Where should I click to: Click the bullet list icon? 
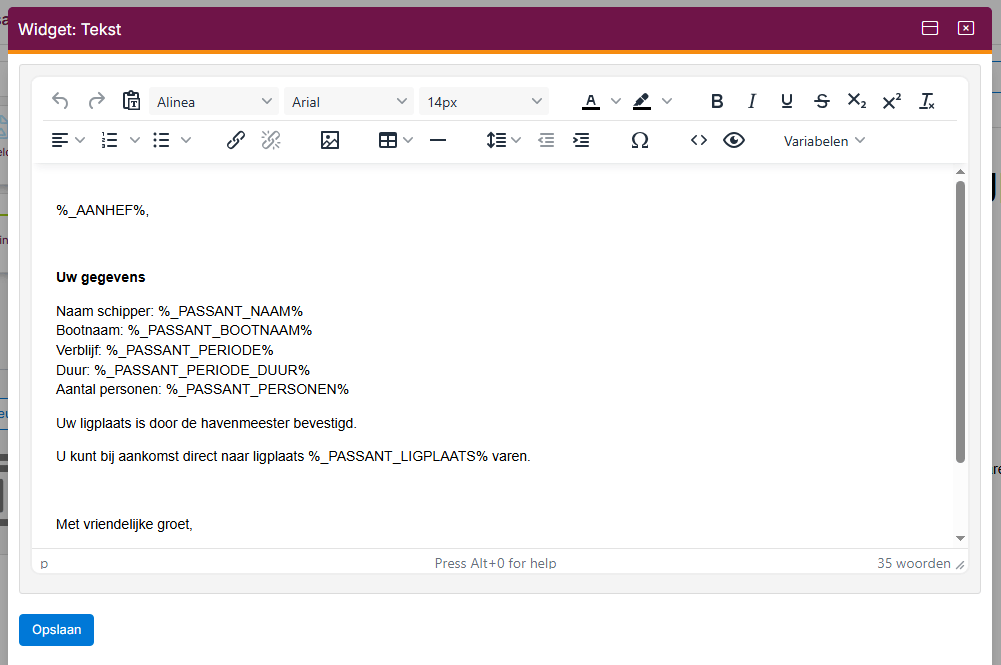[162, 140]
